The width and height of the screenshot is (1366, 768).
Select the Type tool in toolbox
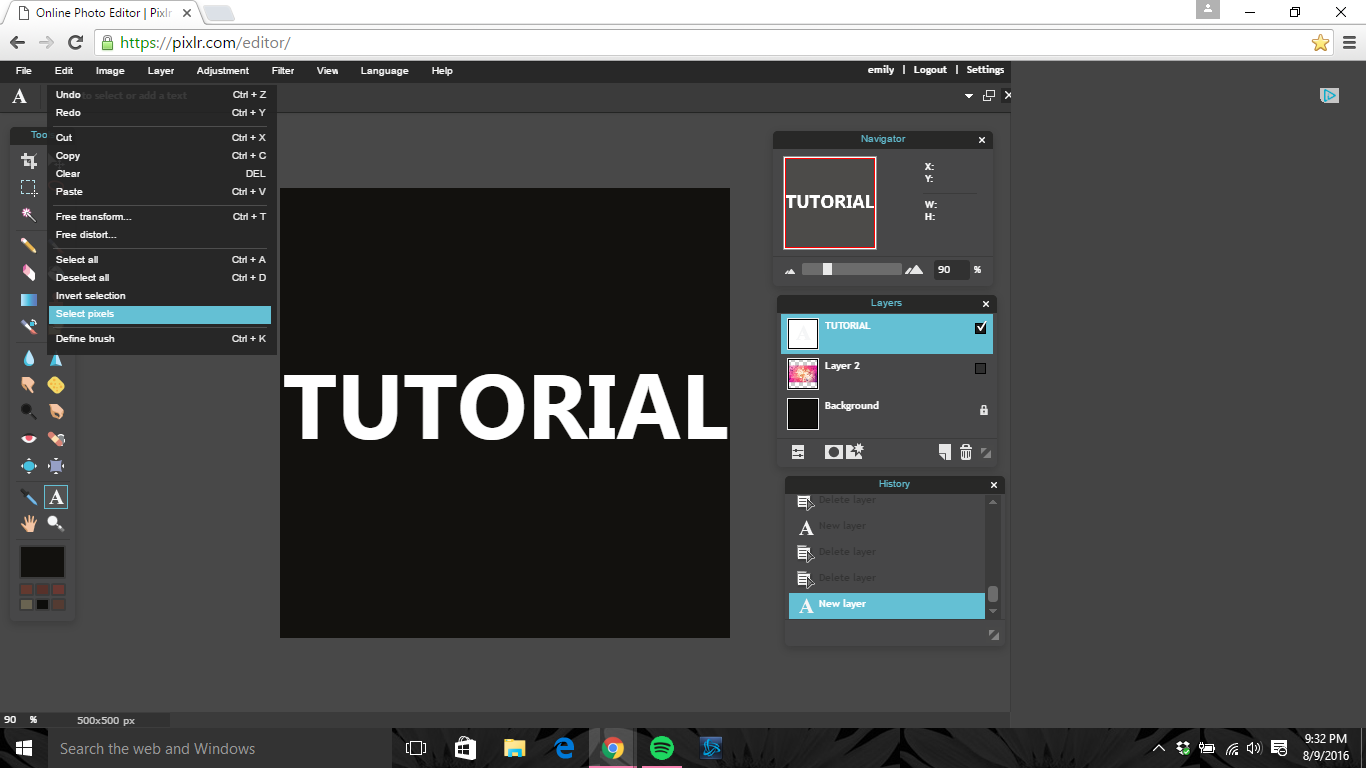(56, 497)
